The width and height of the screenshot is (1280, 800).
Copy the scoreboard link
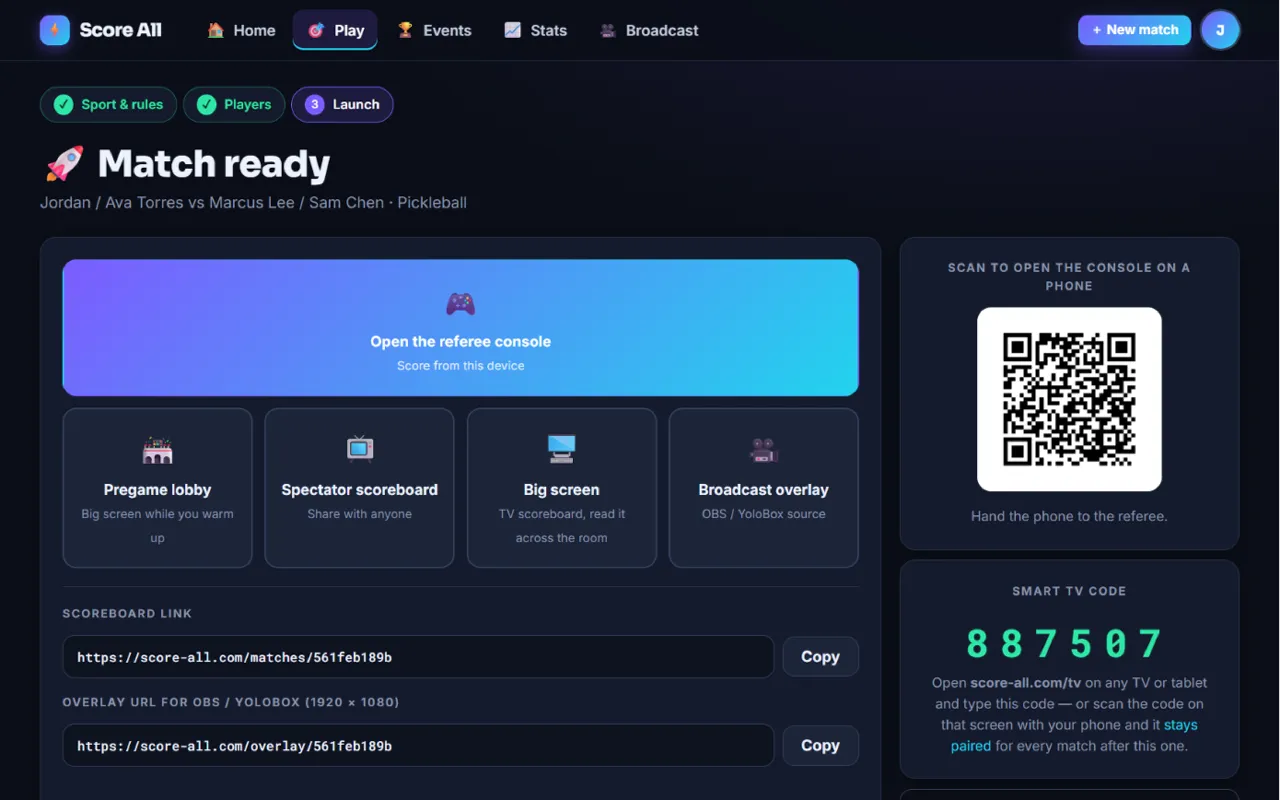pyautogui.click(x=820, y=657)
